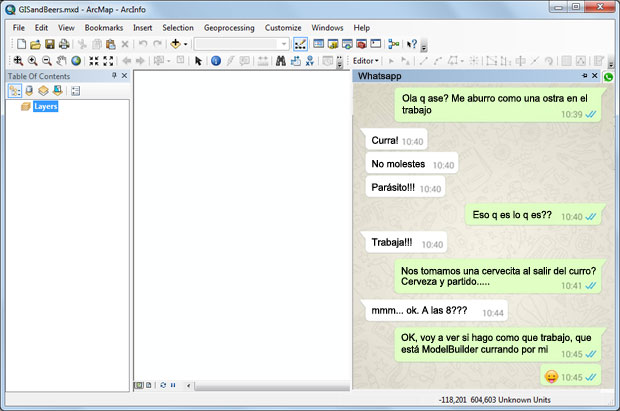Click the Fixed Zoom In arrows icon
The image size is (620, 411).
(94, 61)
